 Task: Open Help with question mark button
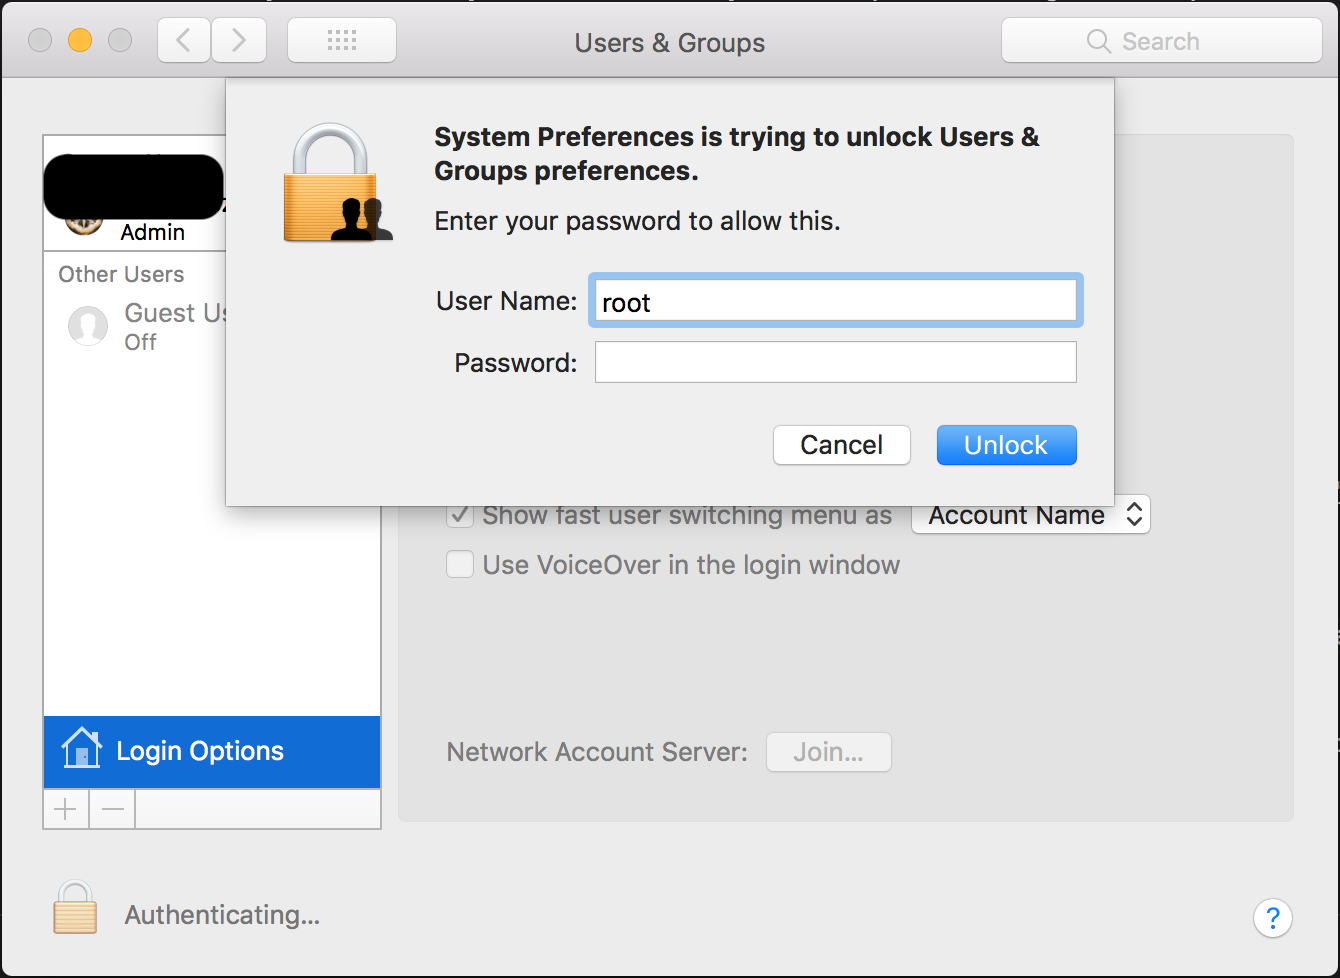[x=1272, y=917]
